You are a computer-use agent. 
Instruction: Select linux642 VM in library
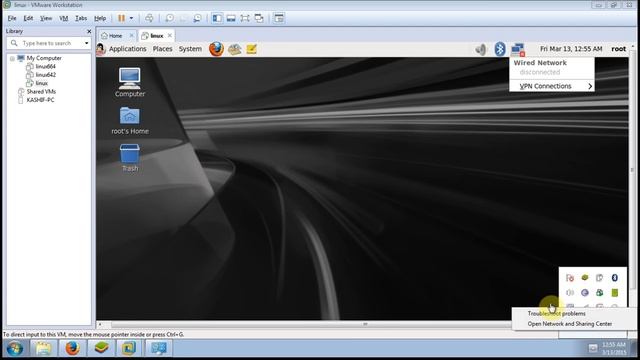pyautogui.click(x=45, y=75)
